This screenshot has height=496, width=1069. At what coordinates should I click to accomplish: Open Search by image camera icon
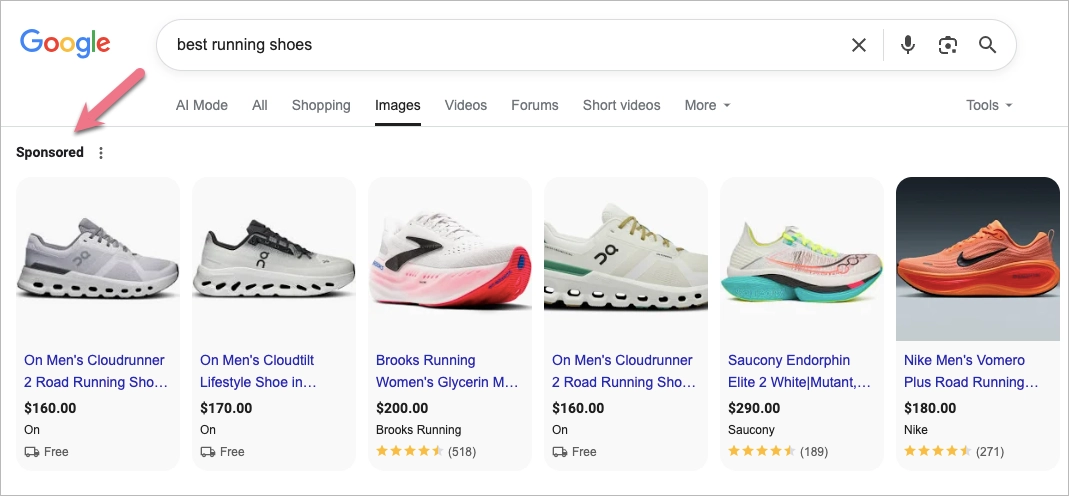pos(948,45)
